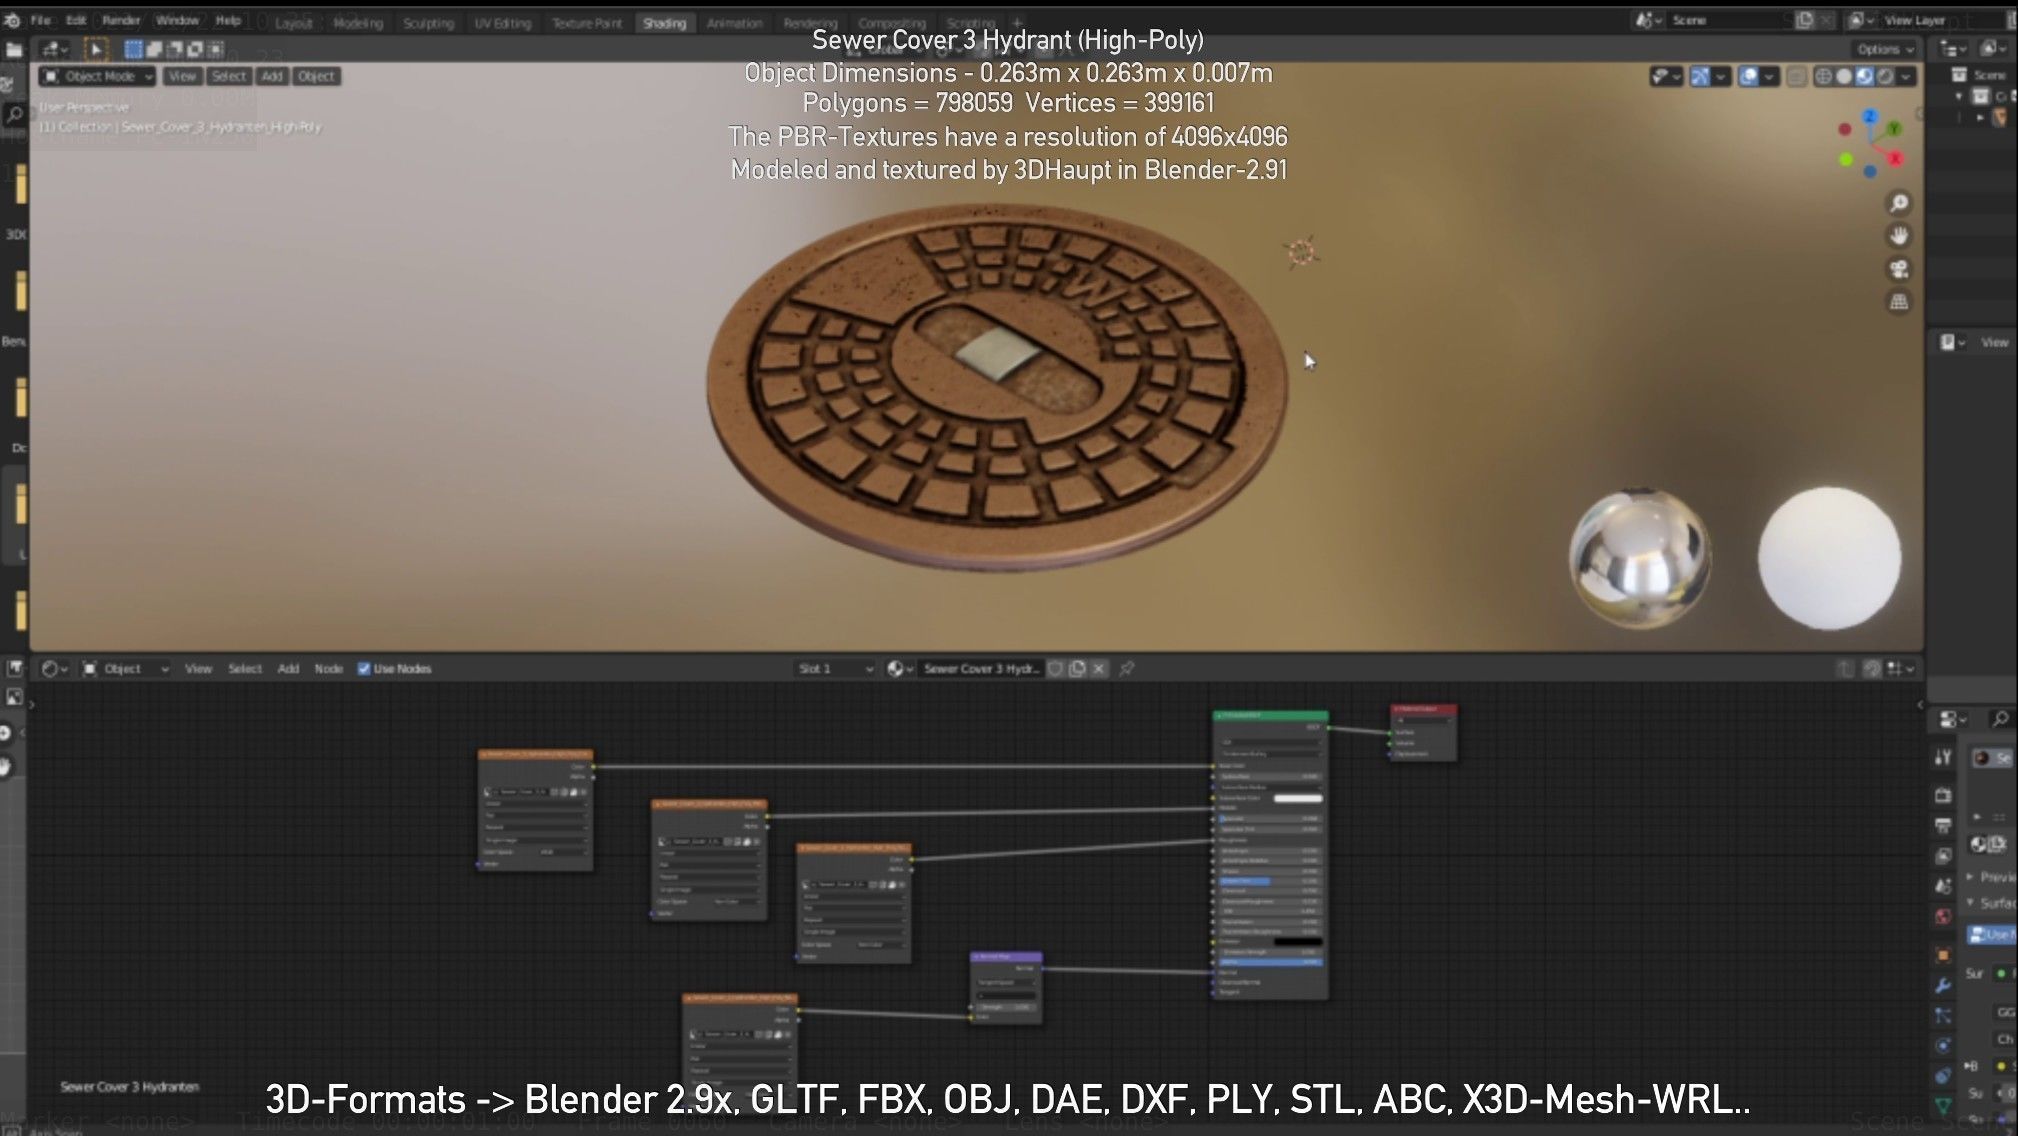Viewport: 2018px width, 1136px height.
Task: Open the 3D viewport editor type dropdown
Action: pyautogui.click(x=54, y=49)
